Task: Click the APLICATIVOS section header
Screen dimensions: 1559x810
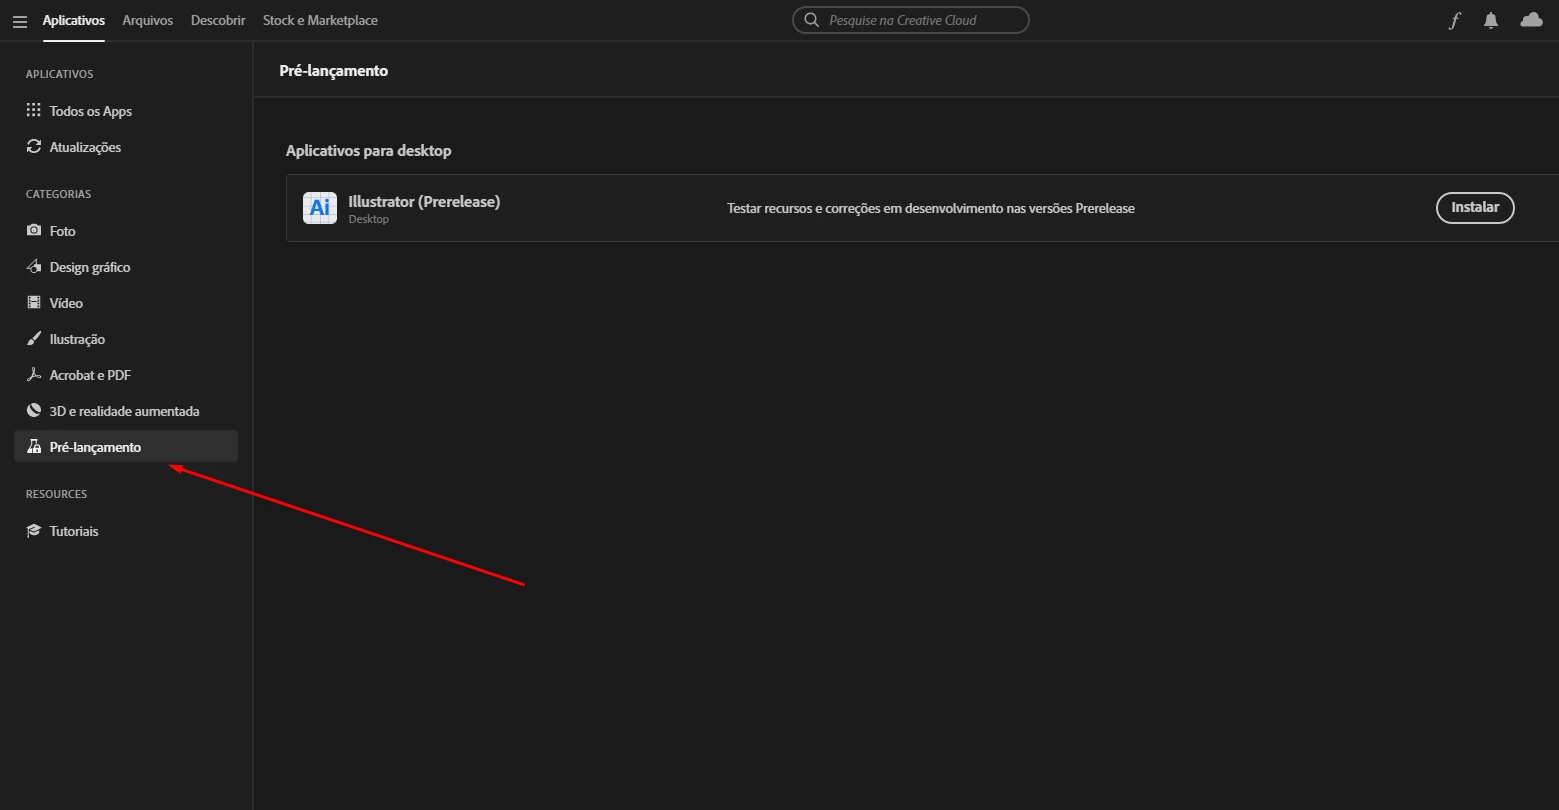Action: (59, 74)
